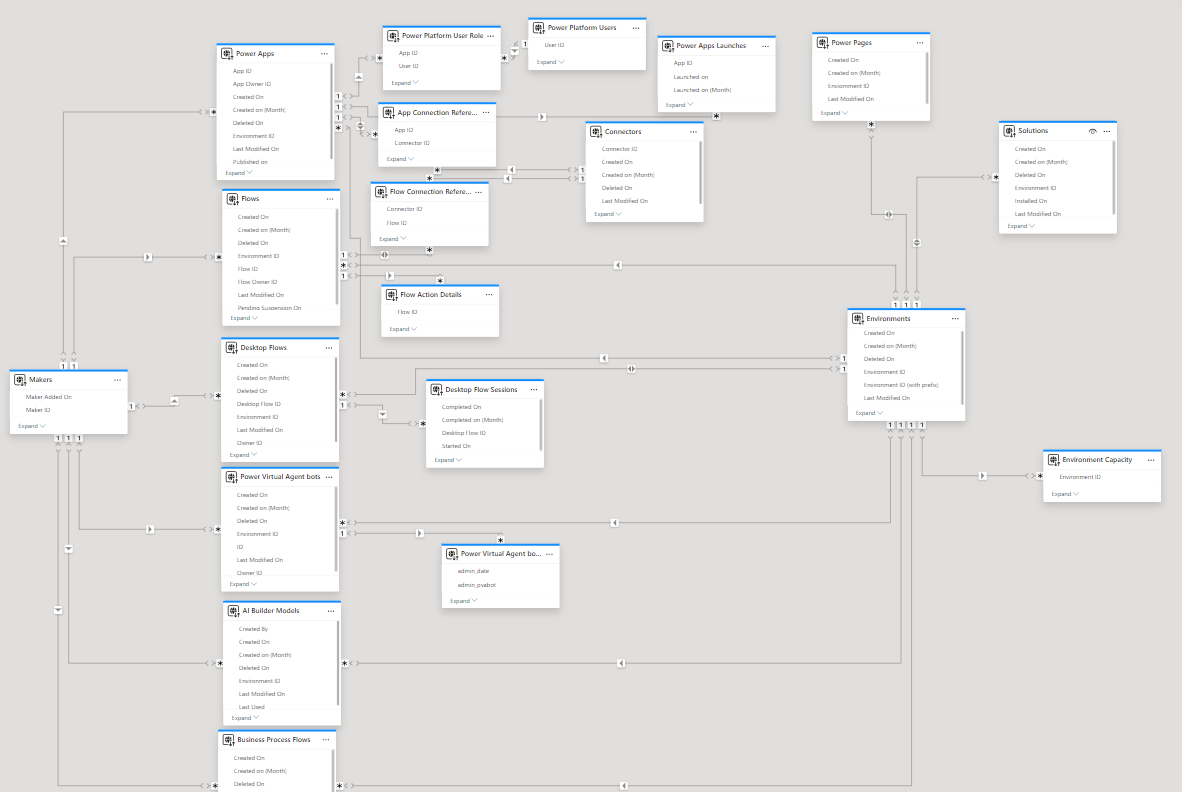Open ellipsis menu of Power Apps Launches table
The height and width of the screenshot is (792, 1182).
click(x=765, y=46)
